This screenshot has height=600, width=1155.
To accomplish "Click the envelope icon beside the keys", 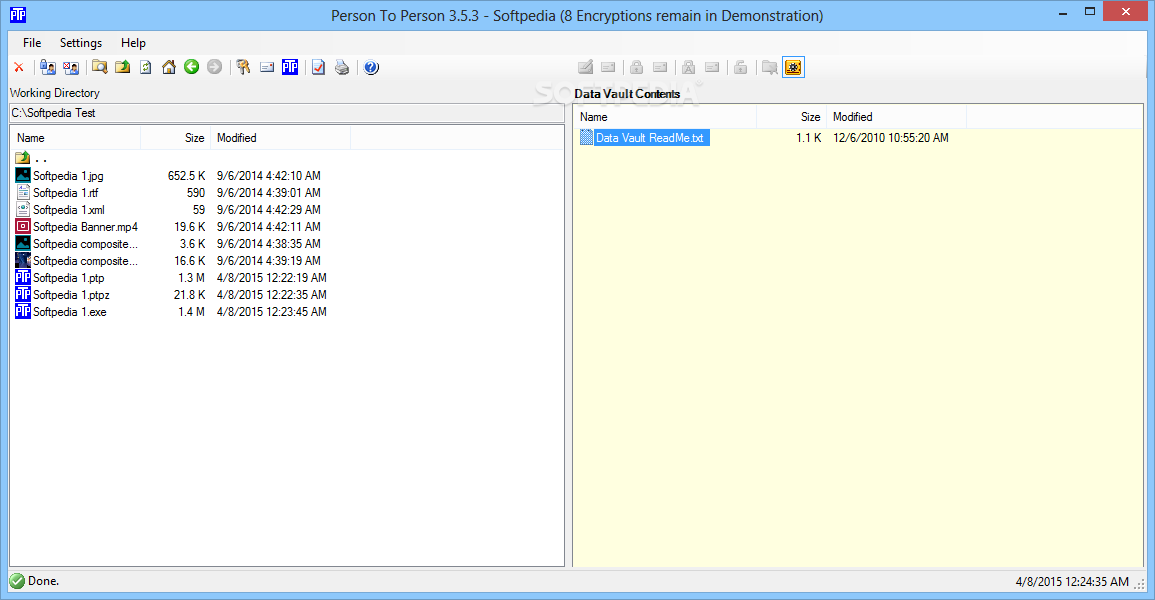I will click(267, 68).
